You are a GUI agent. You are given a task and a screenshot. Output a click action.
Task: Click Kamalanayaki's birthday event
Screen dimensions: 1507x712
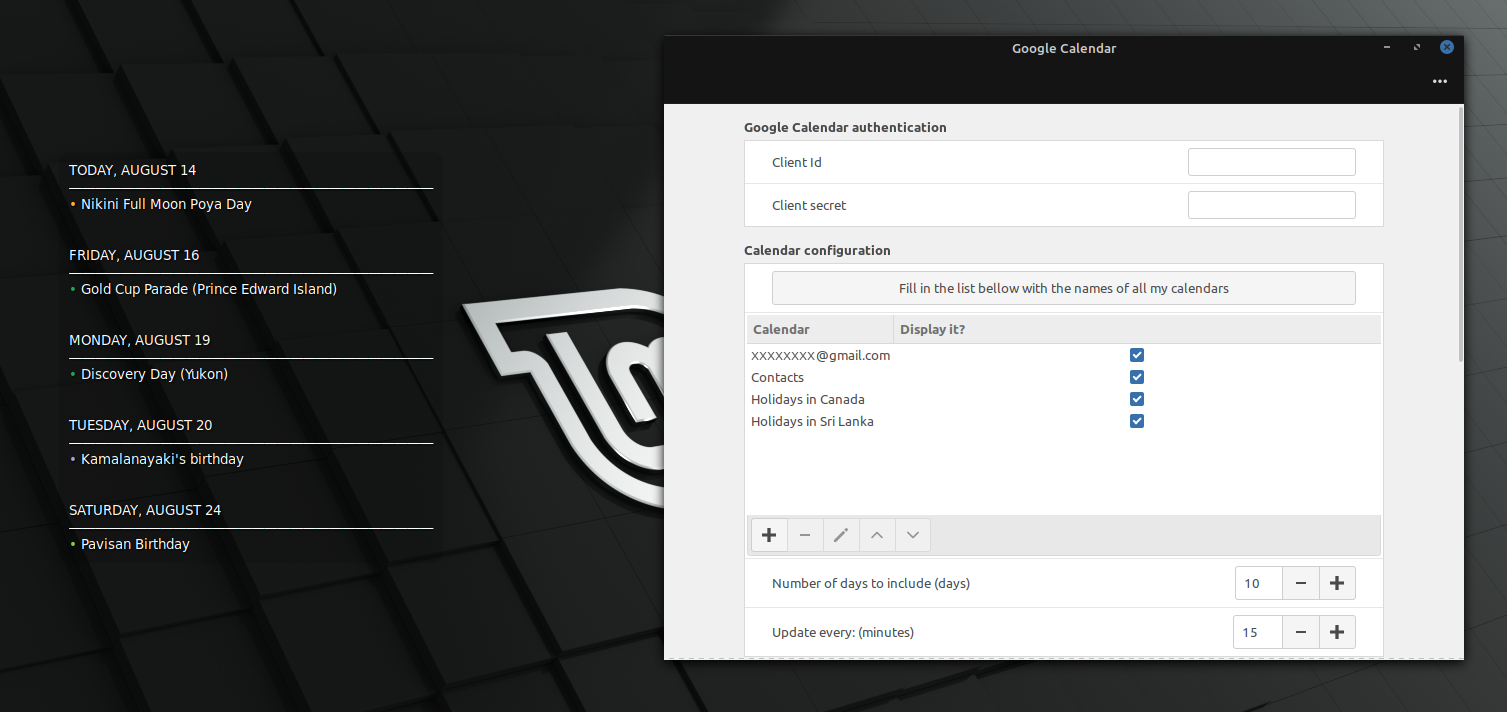pyautogui.click(x=162, y=459)
